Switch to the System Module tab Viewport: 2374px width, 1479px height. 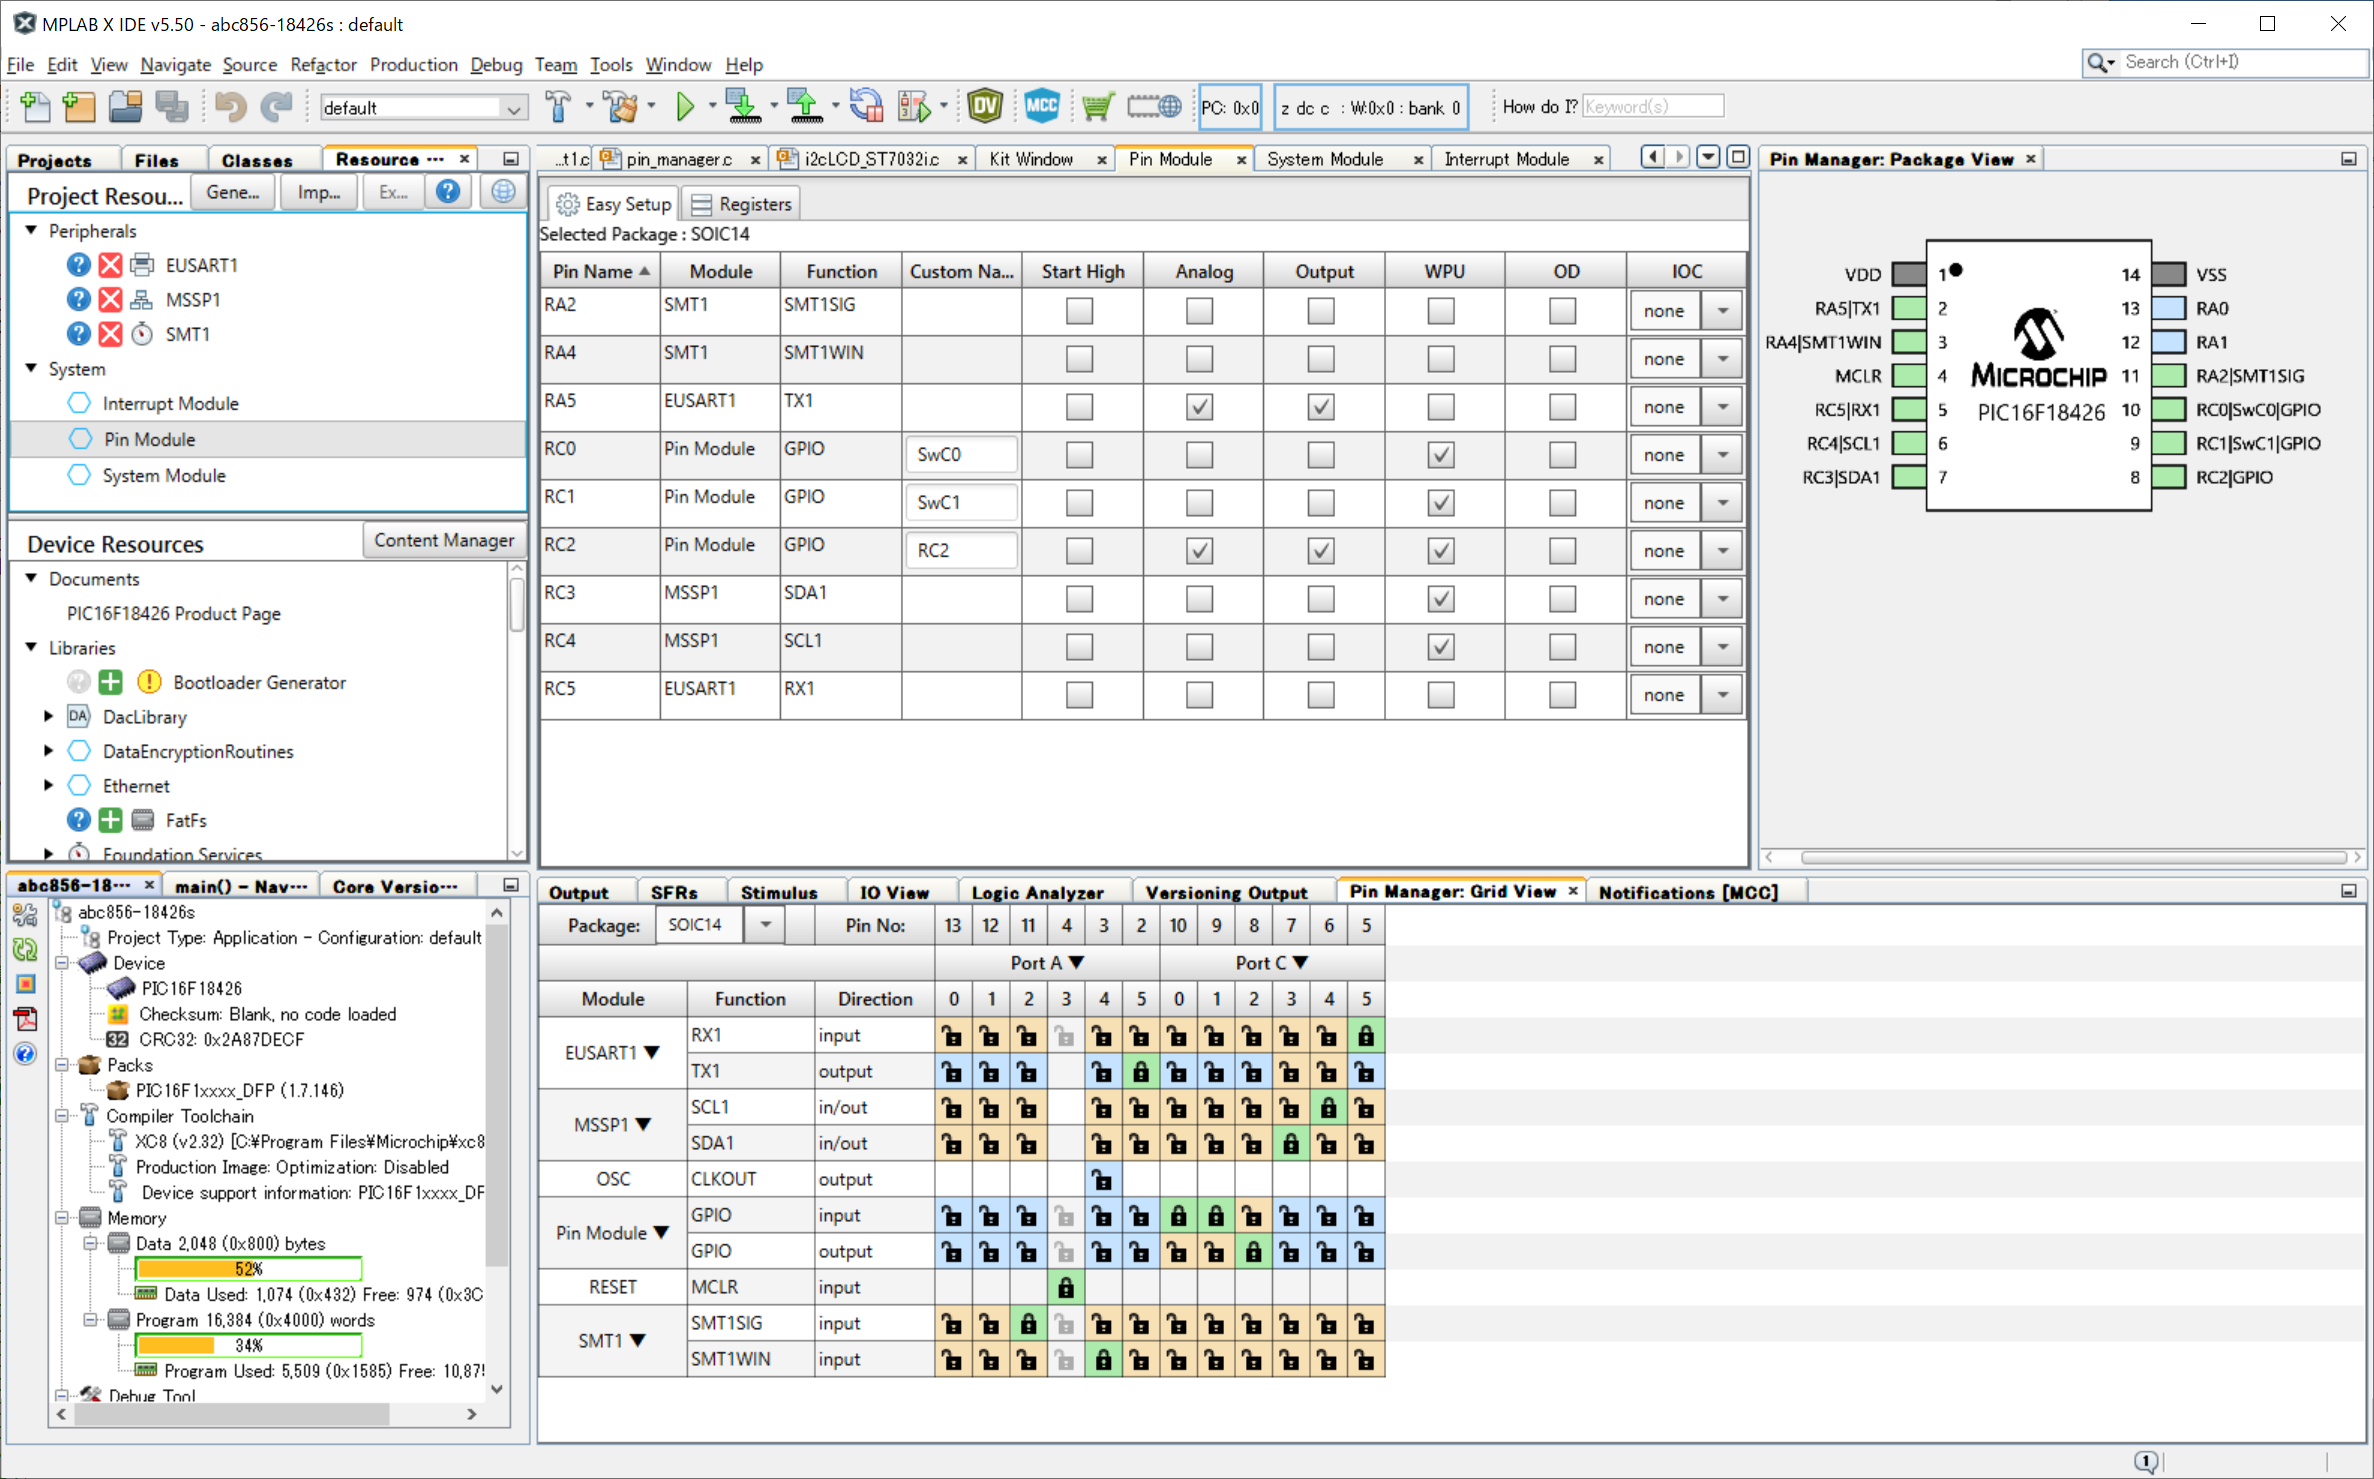pos(1325,159)
